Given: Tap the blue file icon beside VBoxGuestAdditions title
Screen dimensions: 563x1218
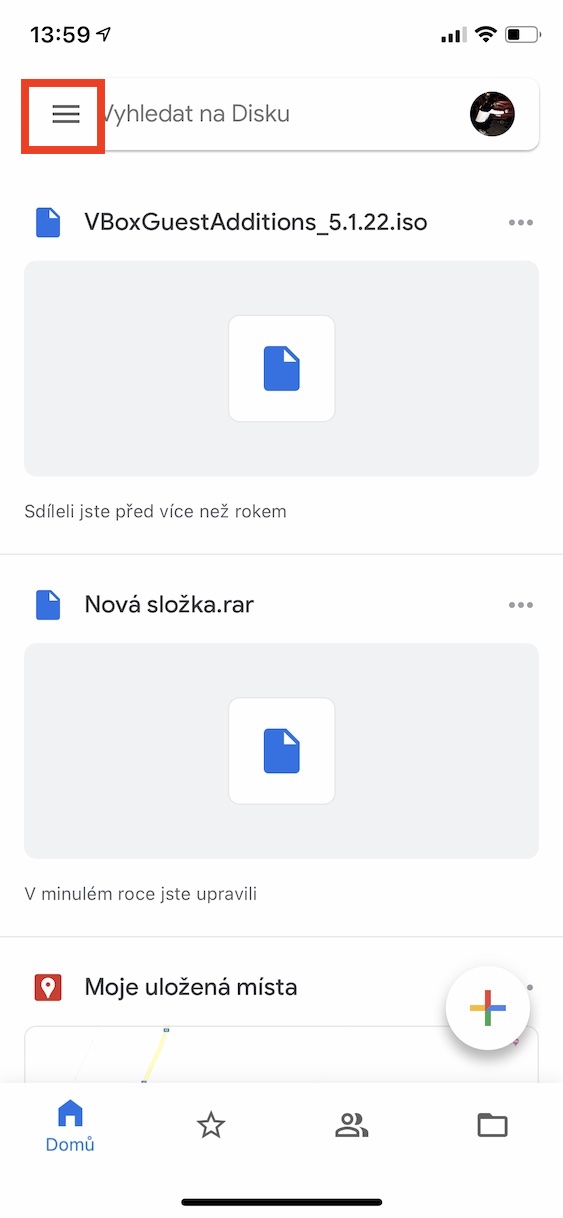Looking at the screenshot, I should [x=48, y=222].
